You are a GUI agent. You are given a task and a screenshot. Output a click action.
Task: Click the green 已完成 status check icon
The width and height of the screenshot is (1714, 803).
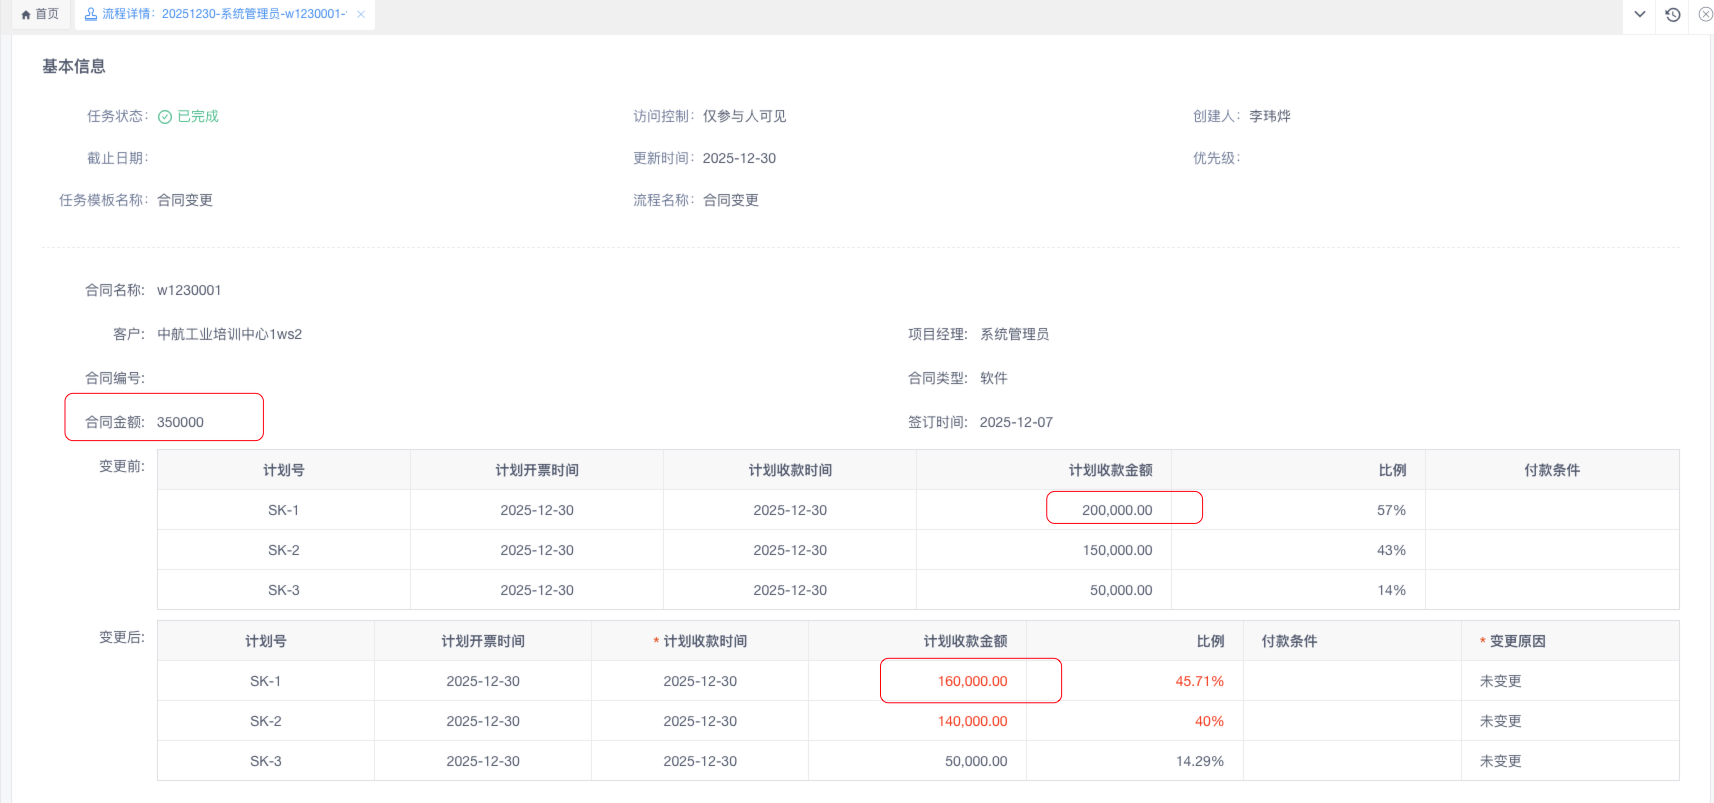[x=165, y=117]
